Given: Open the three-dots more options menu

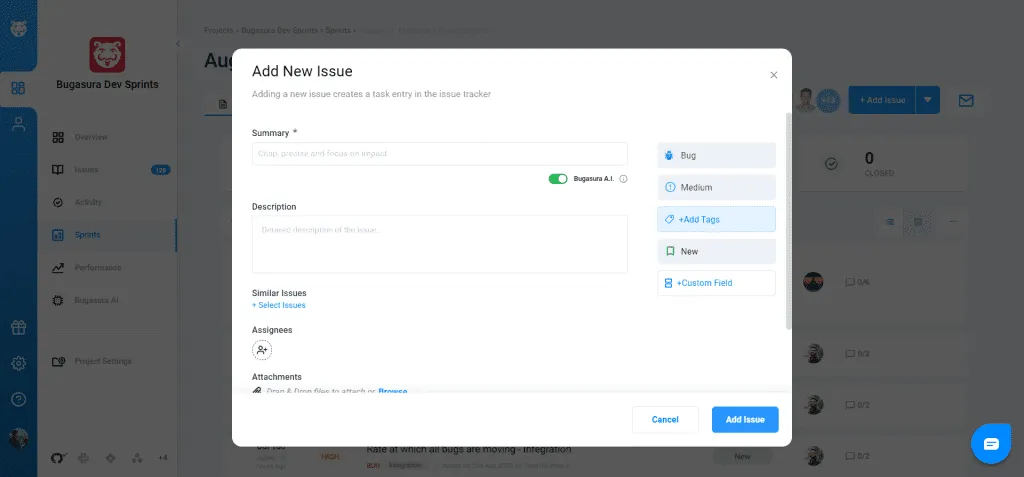Looking at the screenshot, I should click(953, 222).
